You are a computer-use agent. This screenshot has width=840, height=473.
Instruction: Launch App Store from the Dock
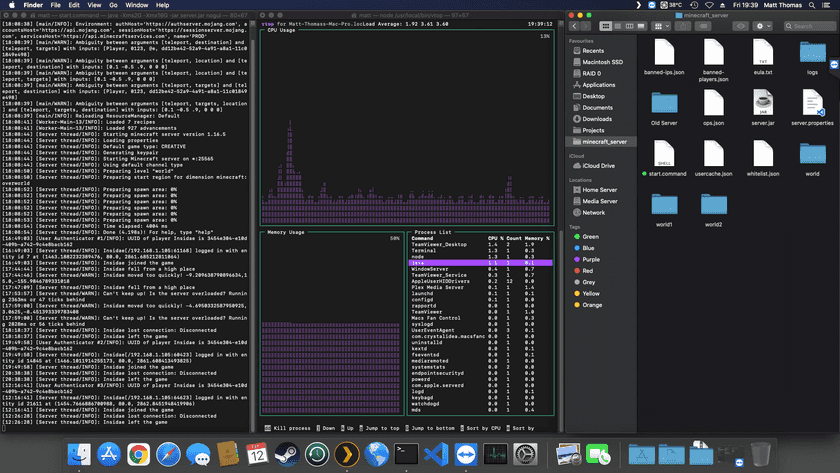point(109,455)
